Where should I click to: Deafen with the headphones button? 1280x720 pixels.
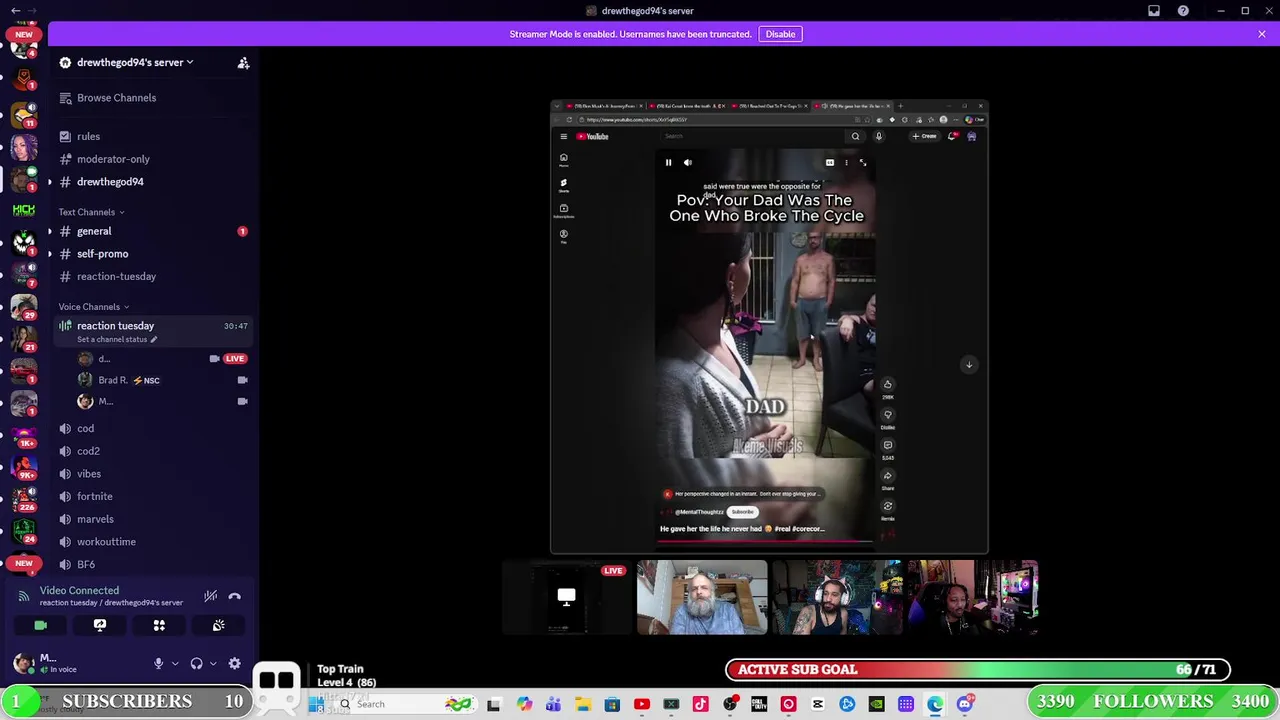tap(196, 663)
